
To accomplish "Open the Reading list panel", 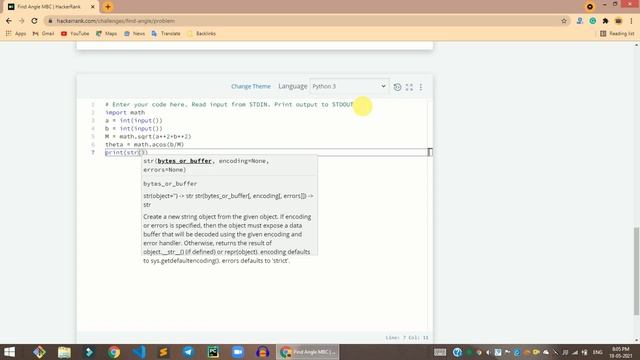I will pyautogui.click(x=617, y=33).
